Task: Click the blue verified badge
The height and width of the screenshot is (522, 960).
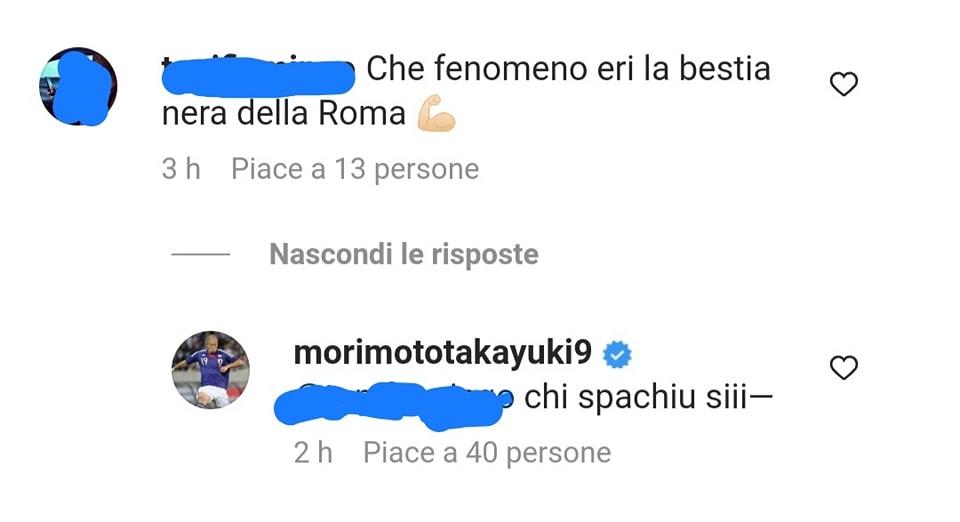Action: pos(617,355)
